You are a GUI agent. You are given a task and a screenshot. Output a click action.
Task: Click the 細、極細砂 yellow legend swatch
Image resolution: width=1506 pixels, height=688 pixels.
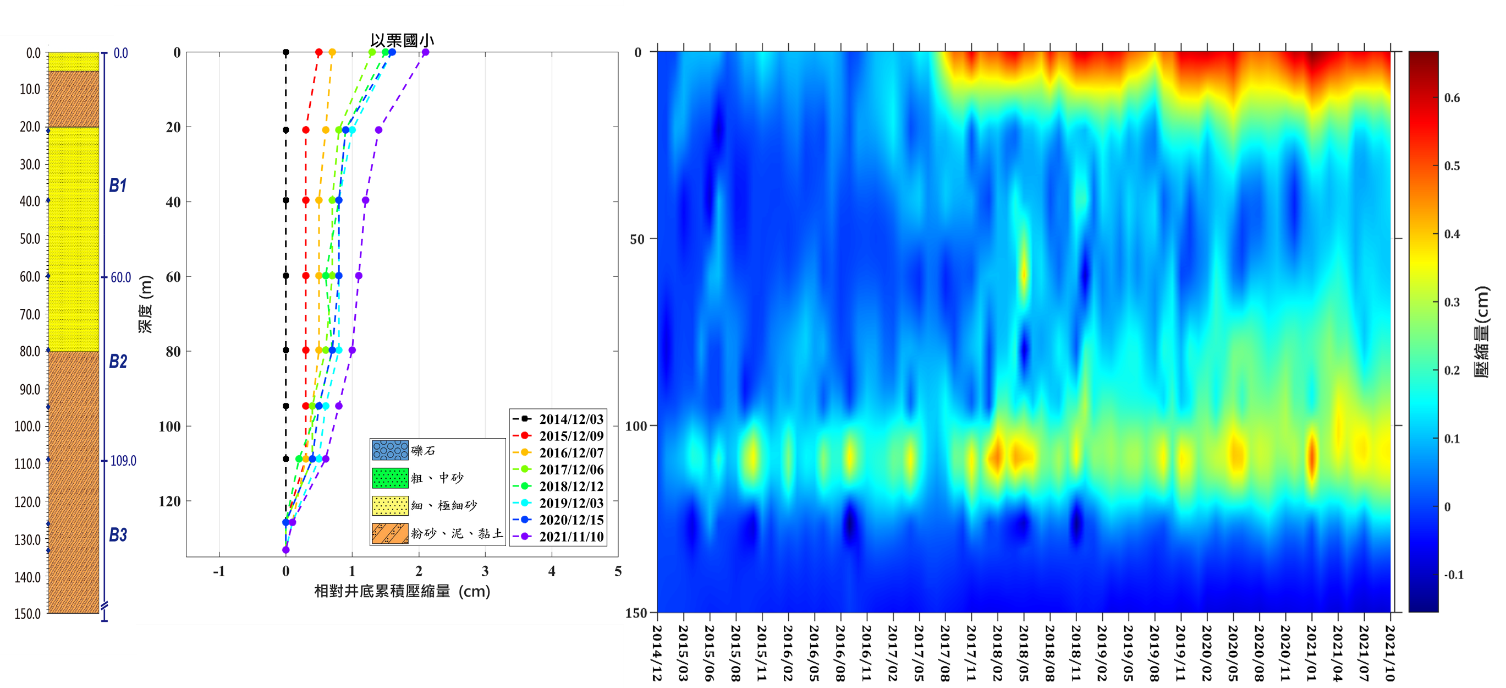[386, 506]
